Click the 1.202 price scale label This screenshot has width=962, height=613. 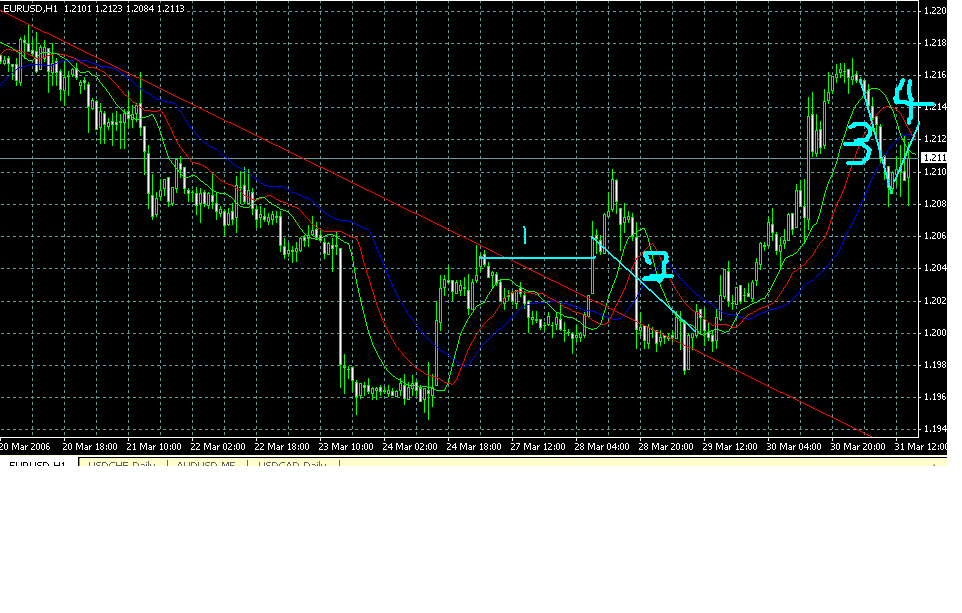(x=934, y=301)
